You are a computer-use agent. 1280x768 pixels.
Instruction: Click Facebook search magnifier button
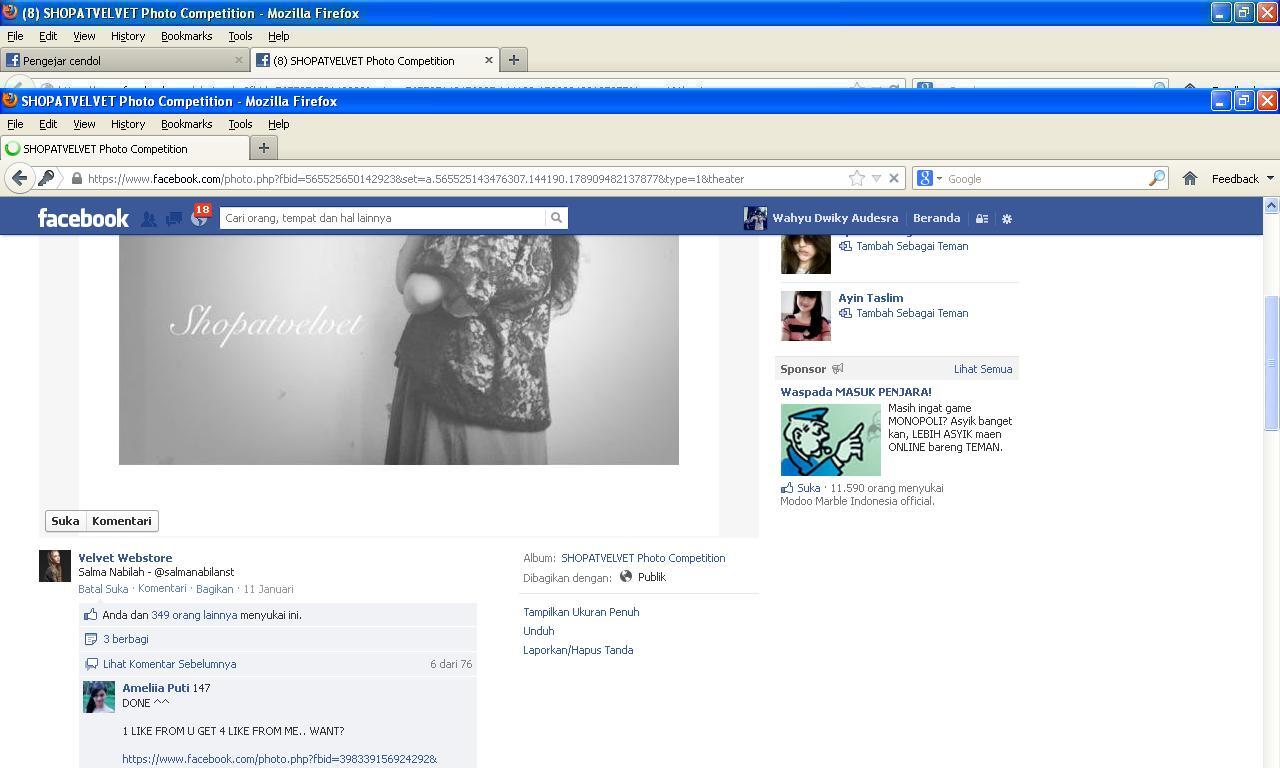(x=556, y=217)
